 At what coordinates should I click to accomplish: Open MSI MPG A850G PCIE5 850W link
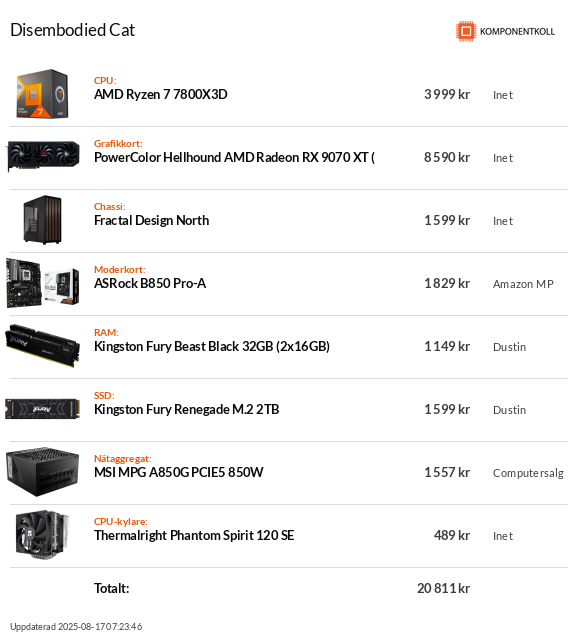[x=179, y=472]
